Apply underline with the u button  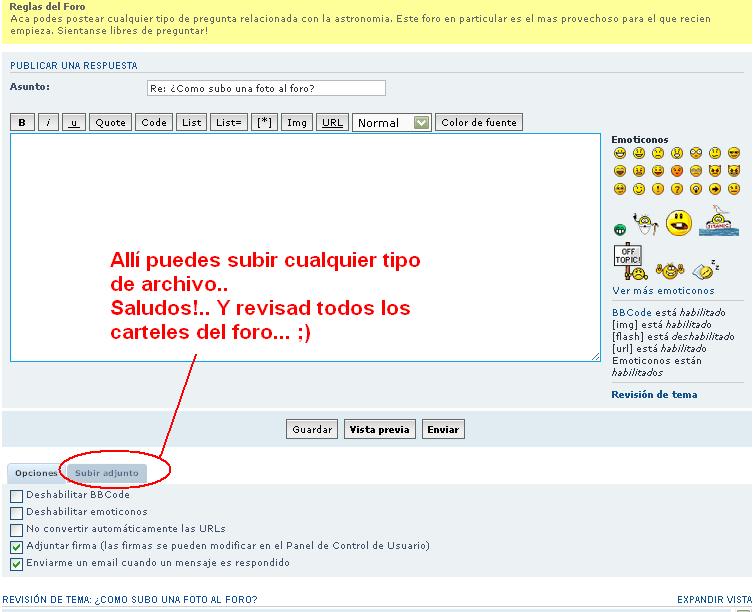coord(74,122)
